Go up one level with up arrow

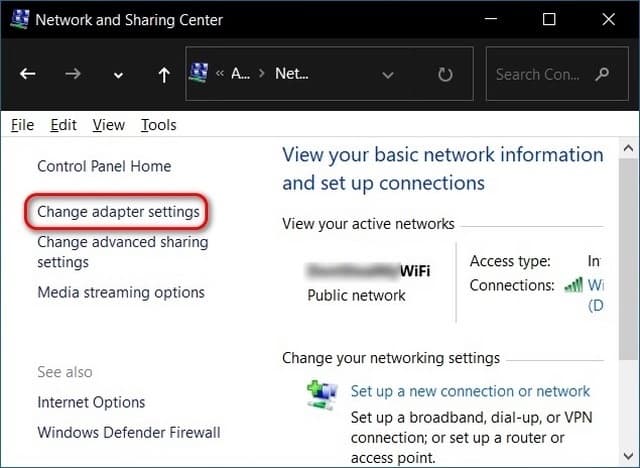[x=164, y=75]
